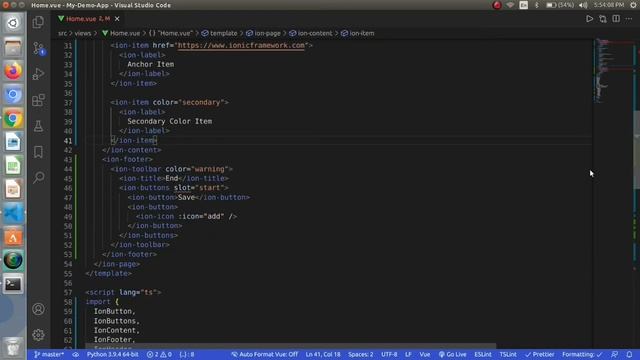
Task: Open the Source Control view
Action: tap(38, 48)
